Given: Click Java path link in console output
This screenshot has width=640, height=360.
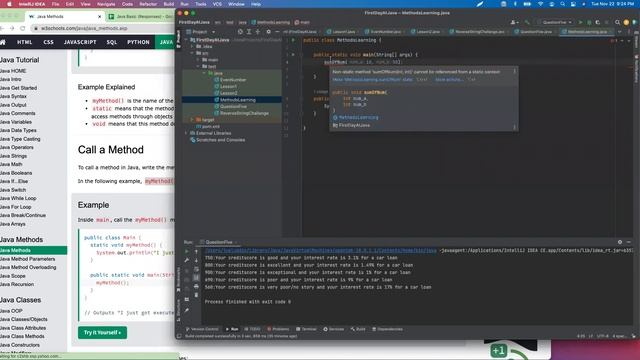Looking at the screenshot, I should click(x=320, y=250).
